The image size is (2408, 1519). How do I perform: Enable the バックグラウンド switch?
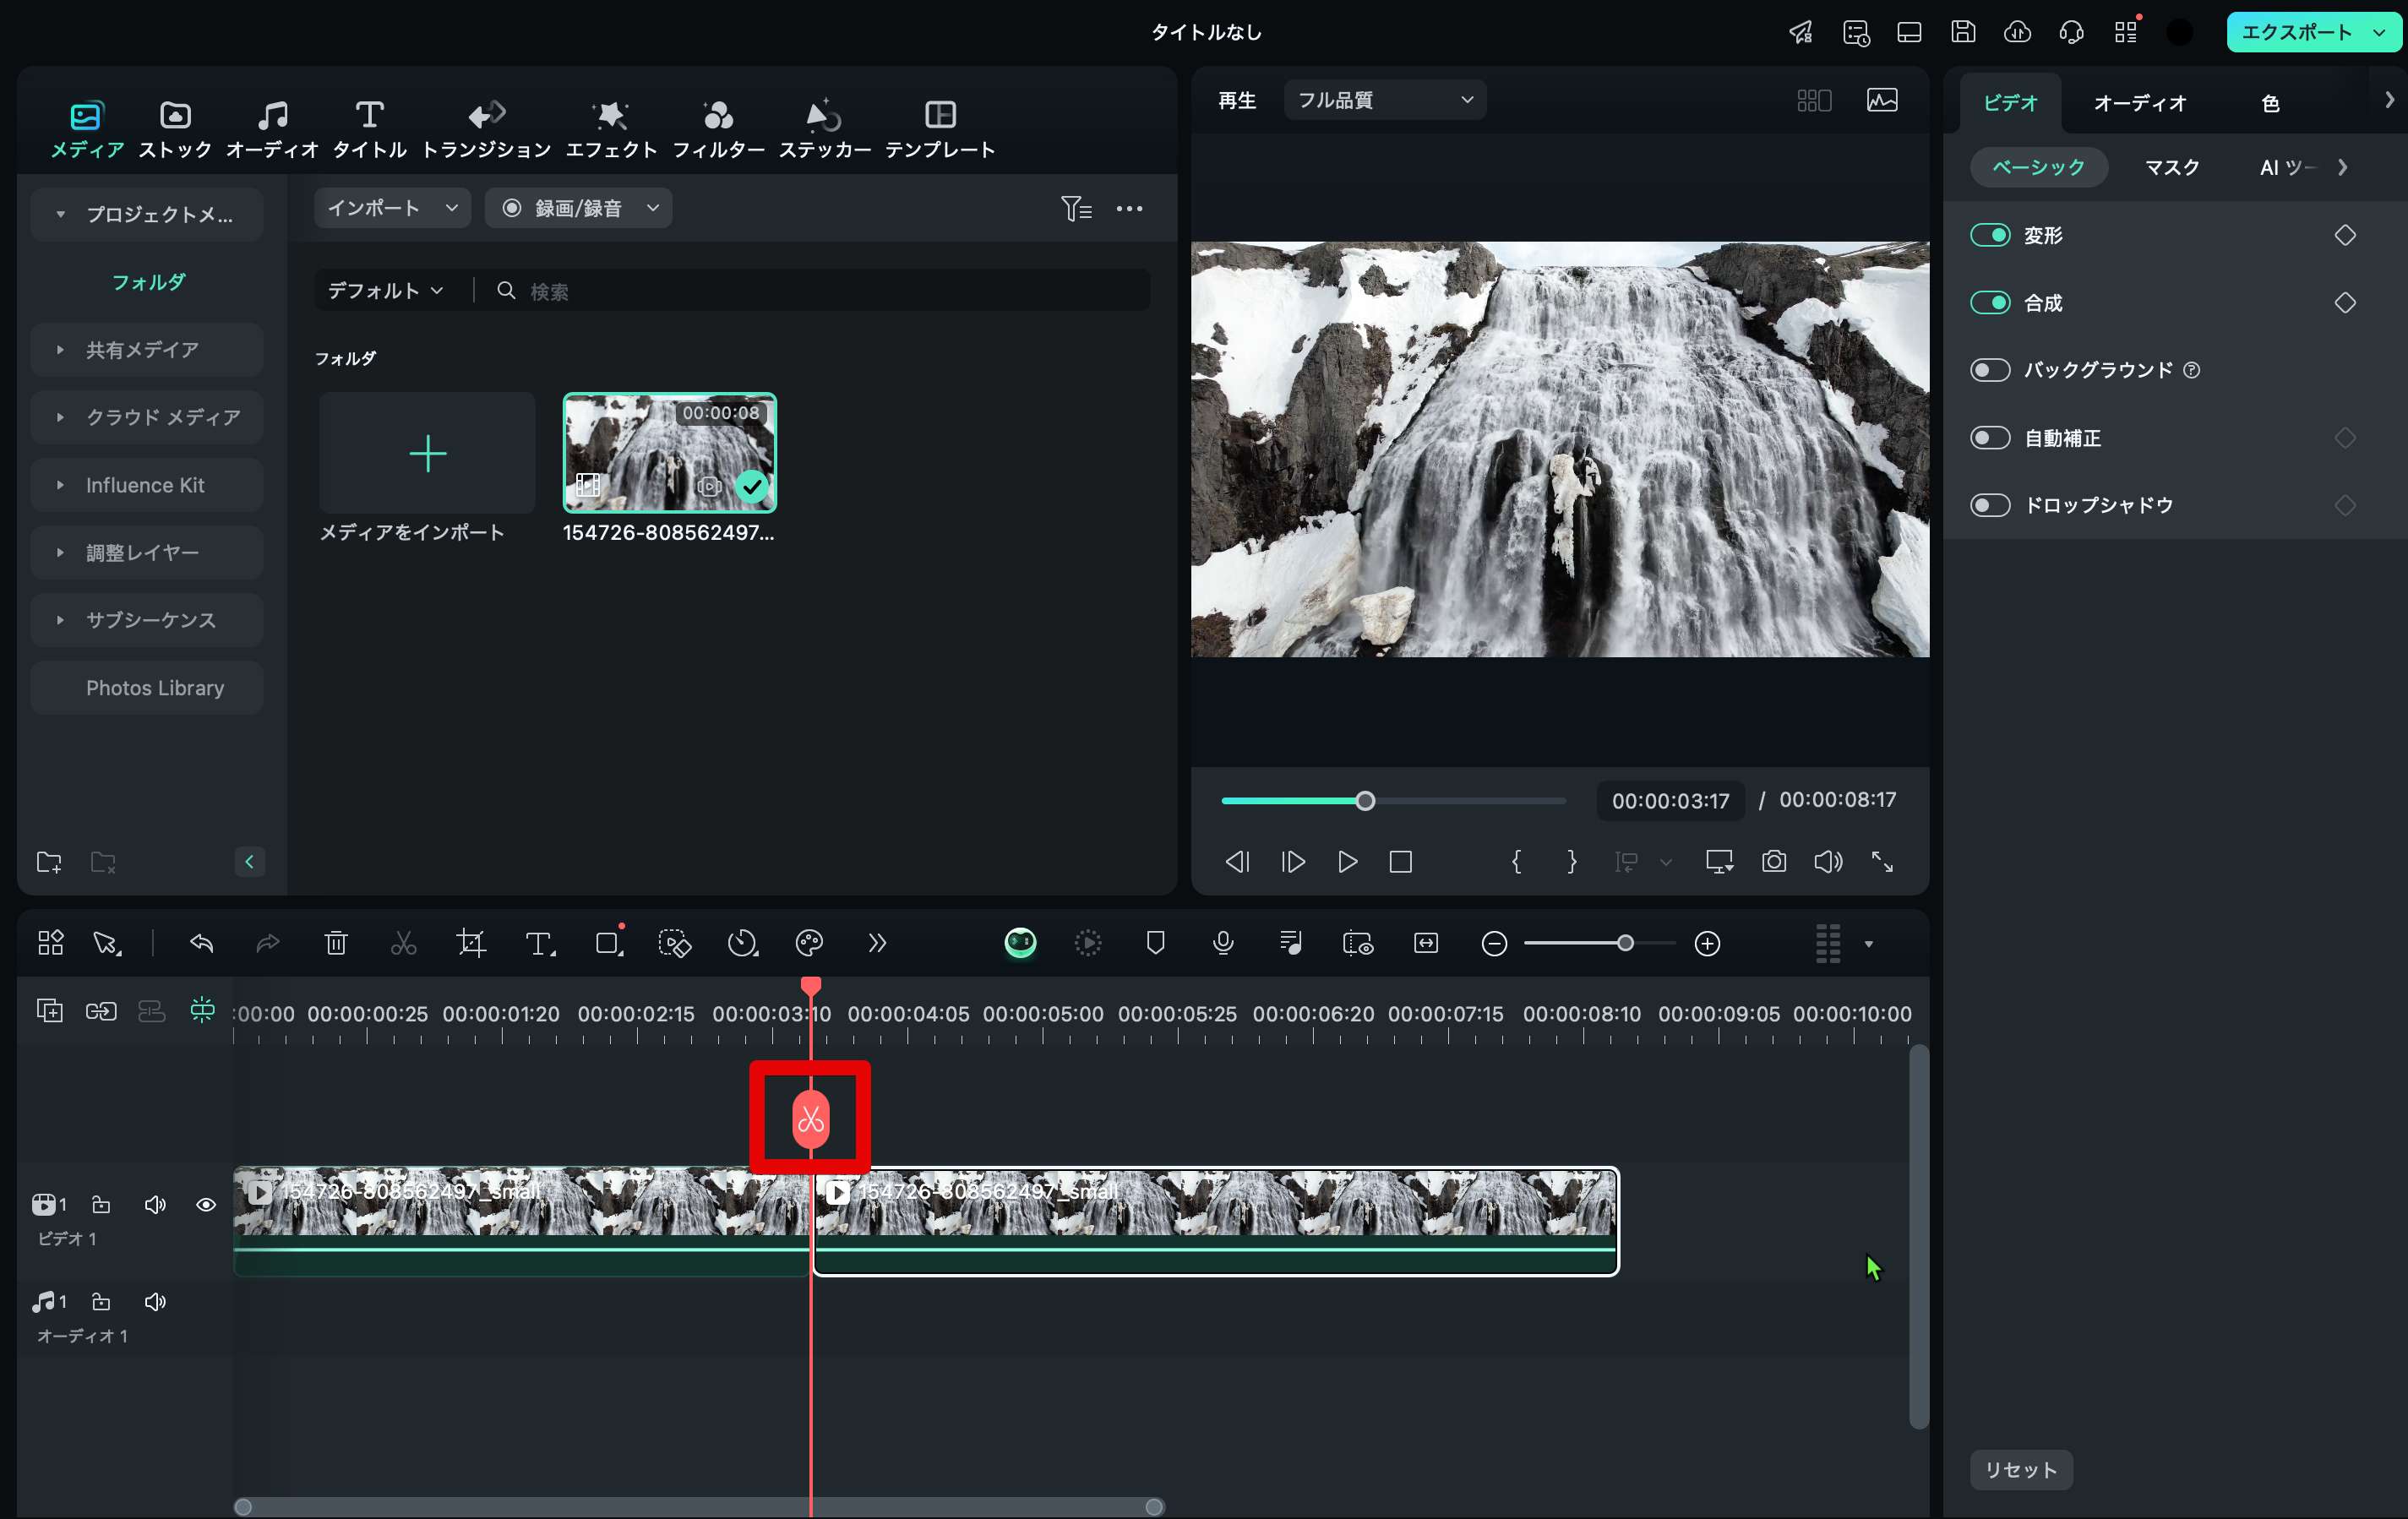point(1989,370)
